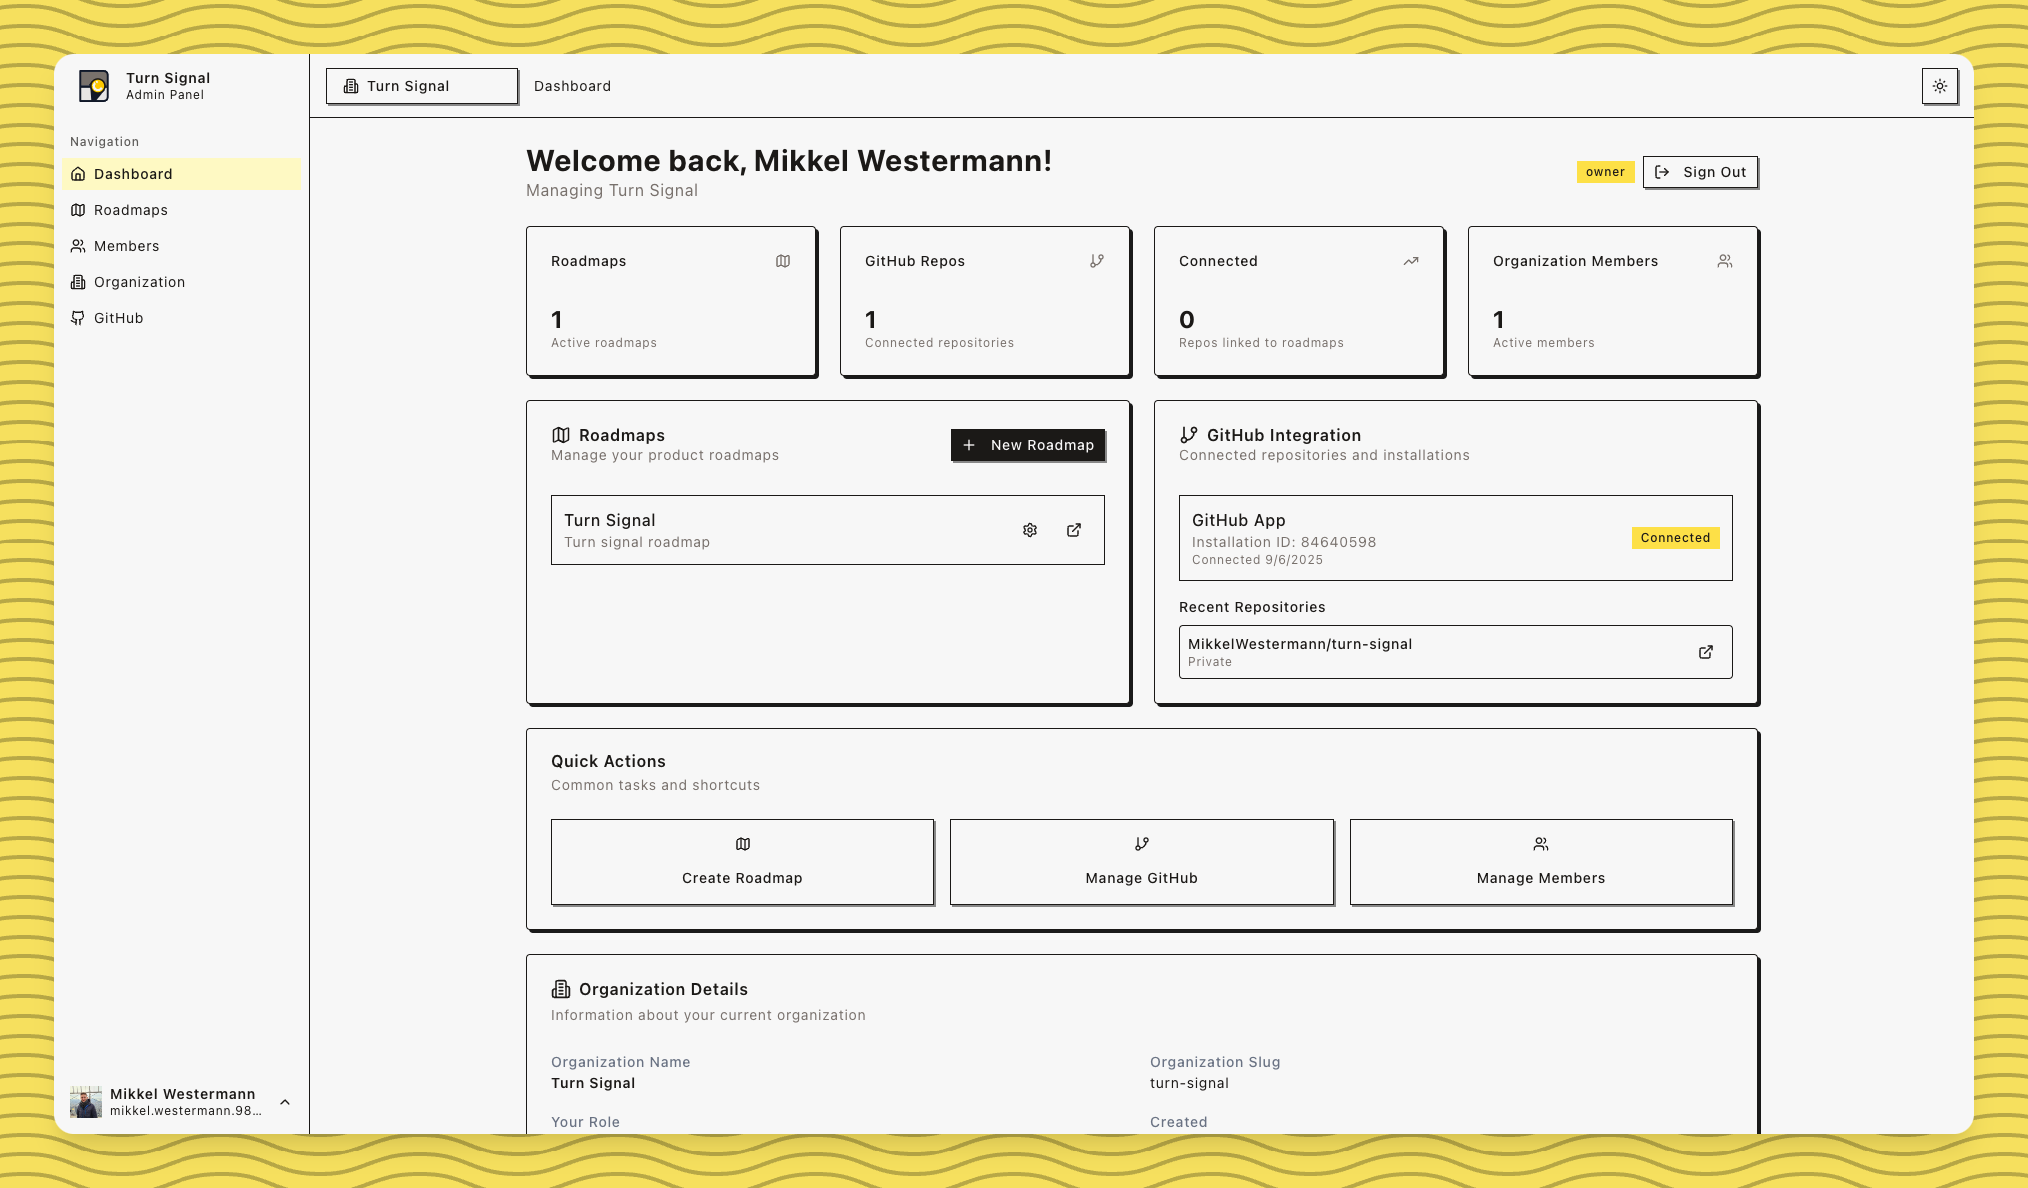Click the Recent Repositories label
This screenshot has width=2028, height=1188.
click(x=1252, y=607)
